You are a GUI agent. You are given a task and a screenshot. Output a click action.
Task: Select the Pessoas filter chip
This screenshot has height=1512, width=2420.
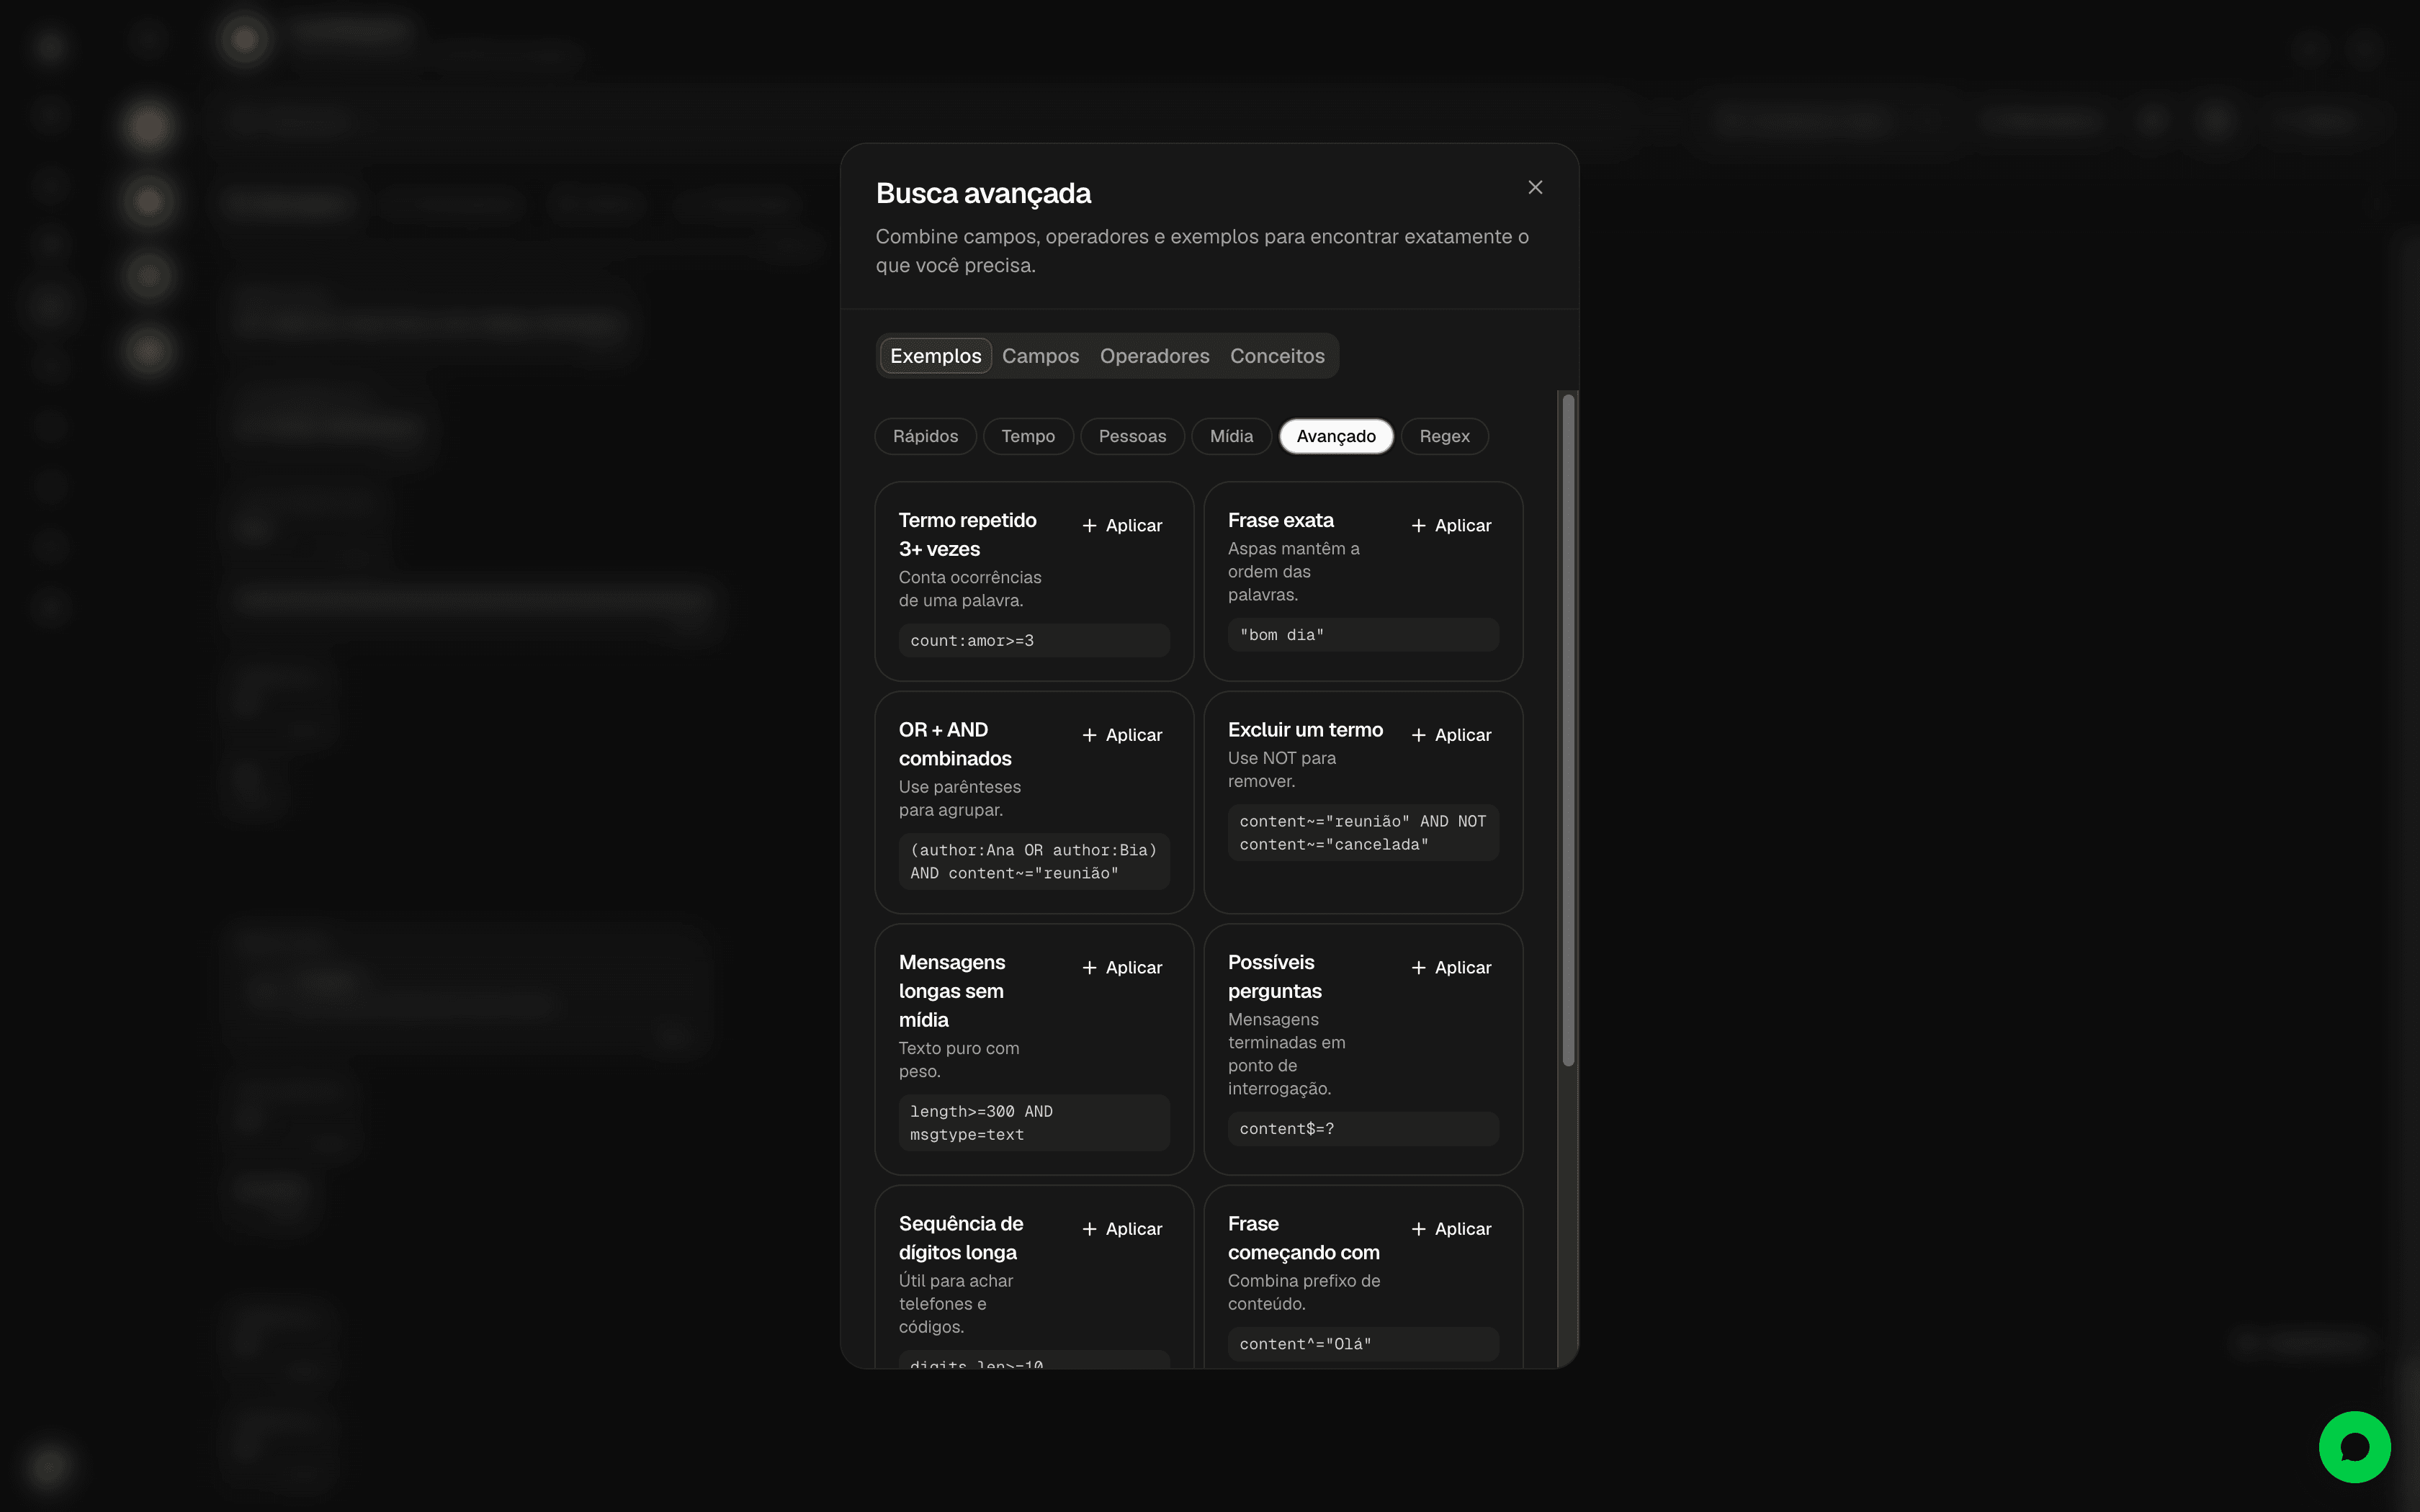coord(1132,436)
